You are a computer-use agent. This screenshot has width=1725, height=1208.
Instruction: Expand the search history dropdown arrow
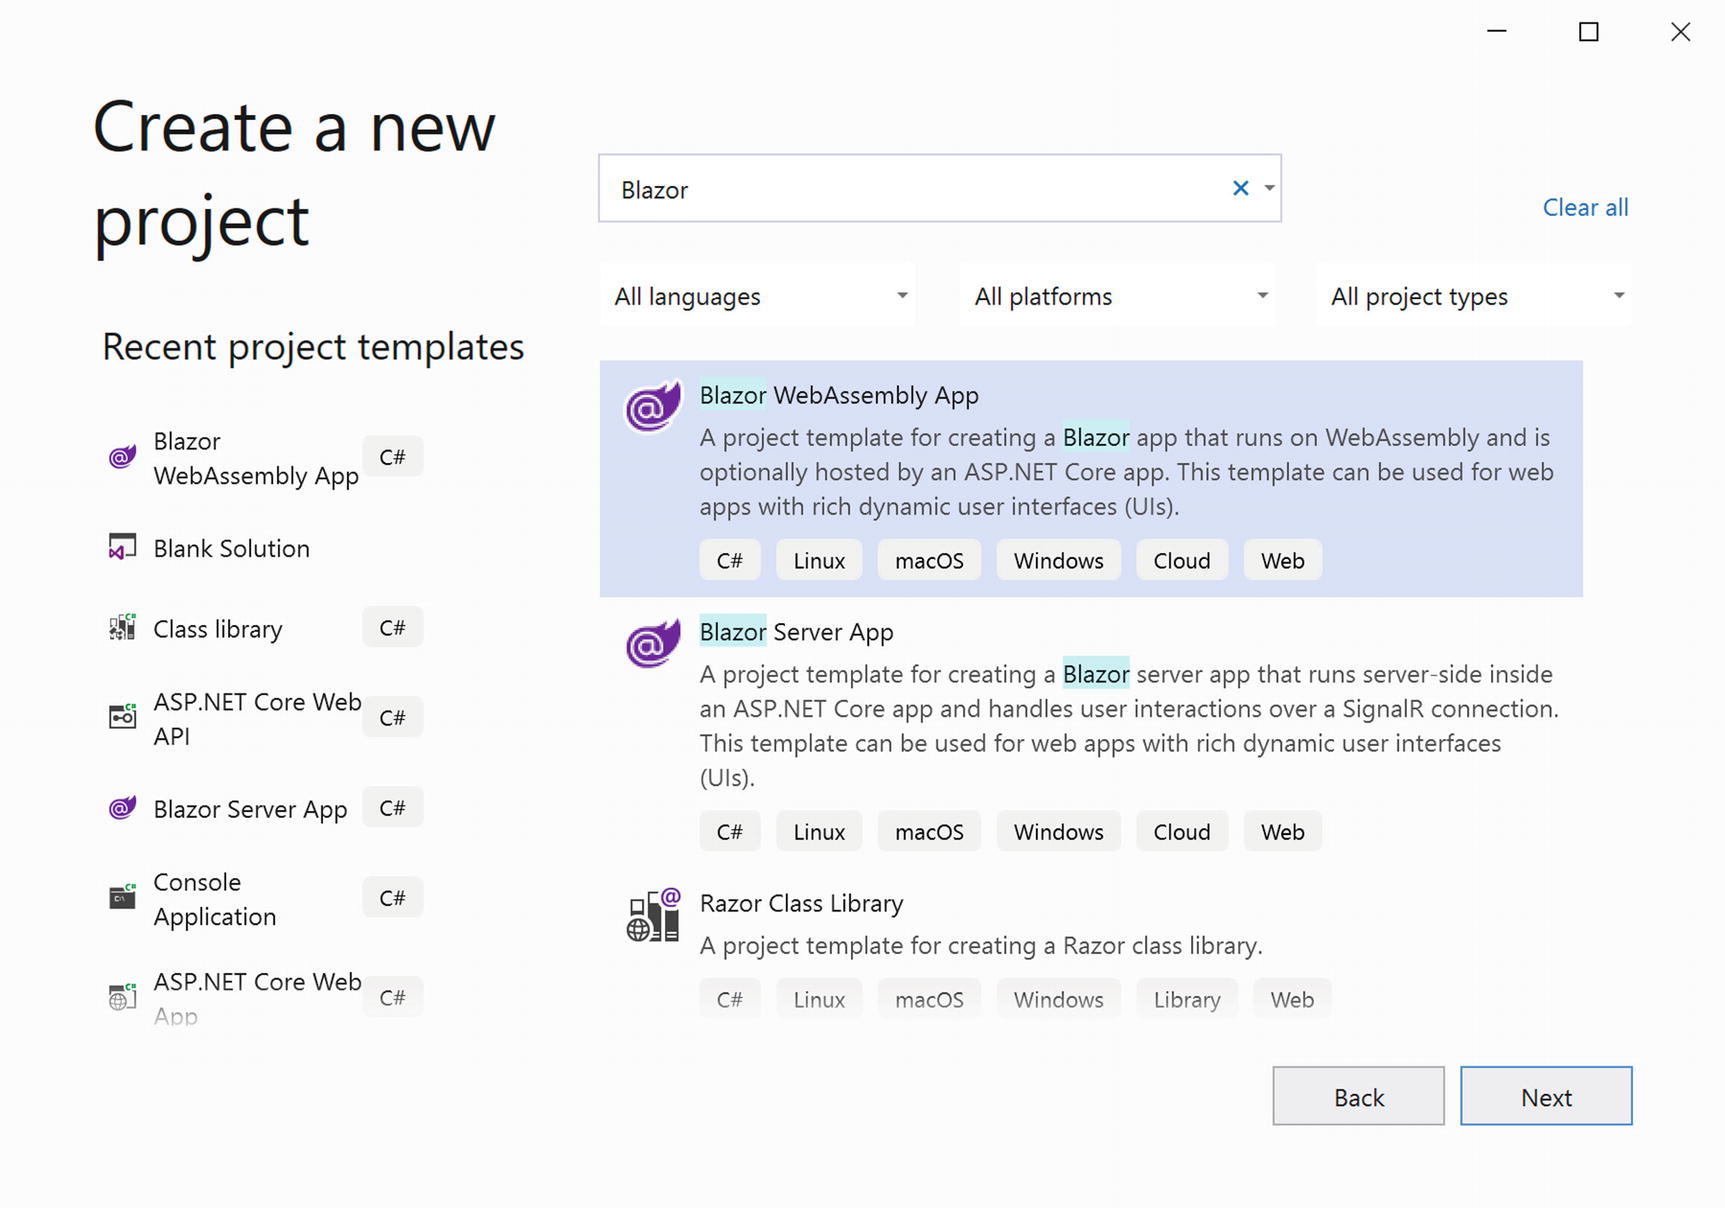[x=1269, y=188]
